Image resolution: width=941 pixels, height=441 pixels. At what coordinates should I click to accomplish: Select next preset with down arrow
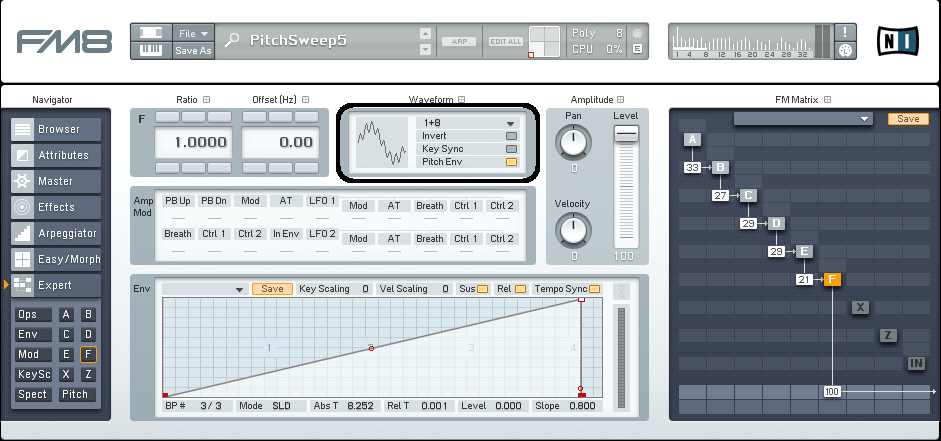[x=425, y=49]
